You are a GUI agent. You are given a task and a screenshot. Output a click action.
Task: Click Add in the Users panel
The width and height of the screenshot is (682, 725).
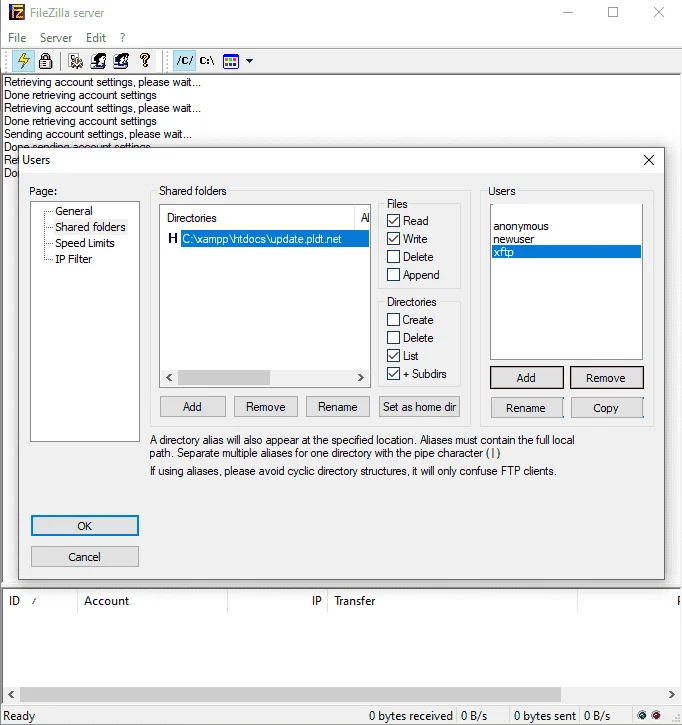click(x=527, y=378)
